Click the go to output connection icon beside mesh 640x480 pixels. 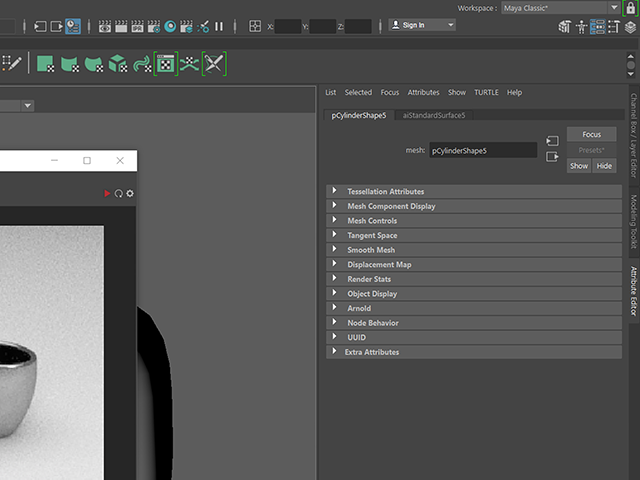pyautogui.click(x=552, y=157)
